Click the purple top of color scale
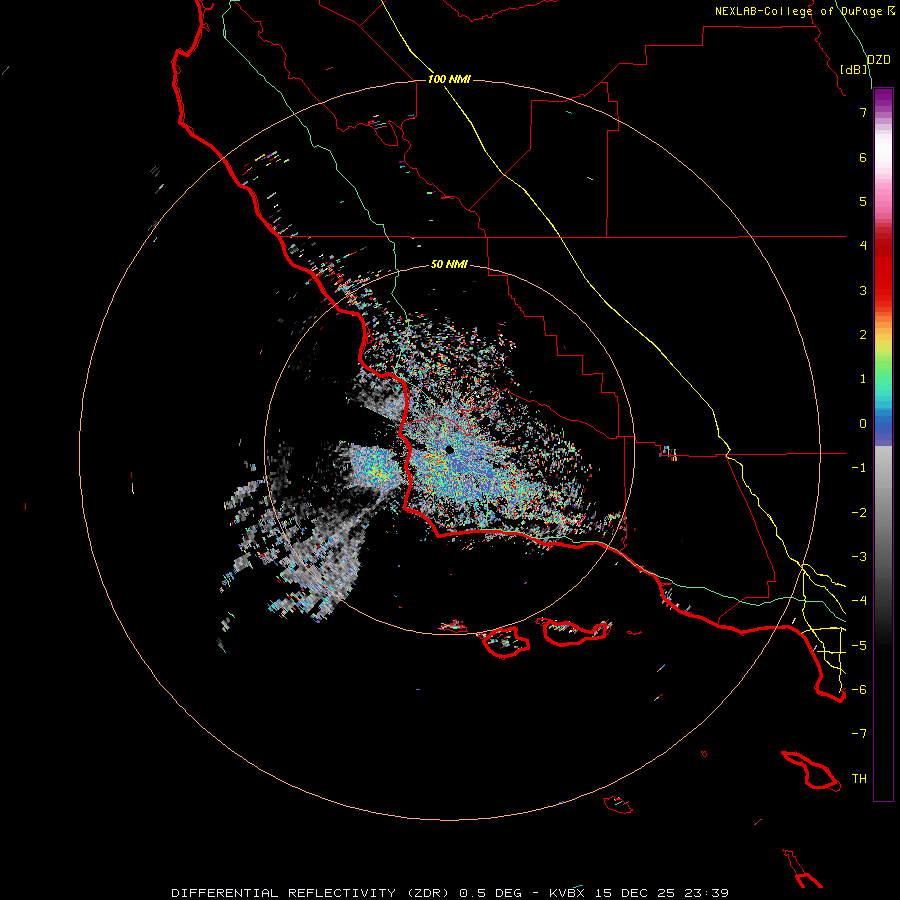The height and width of the screenshot is (900, 900). coord(883,98)
